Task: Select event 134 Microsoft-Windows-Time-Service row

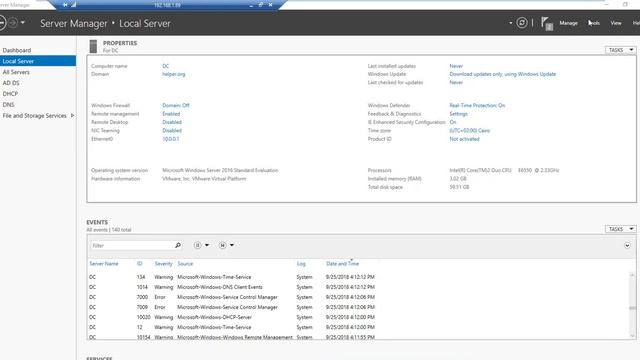Action: tap(232, 277)
